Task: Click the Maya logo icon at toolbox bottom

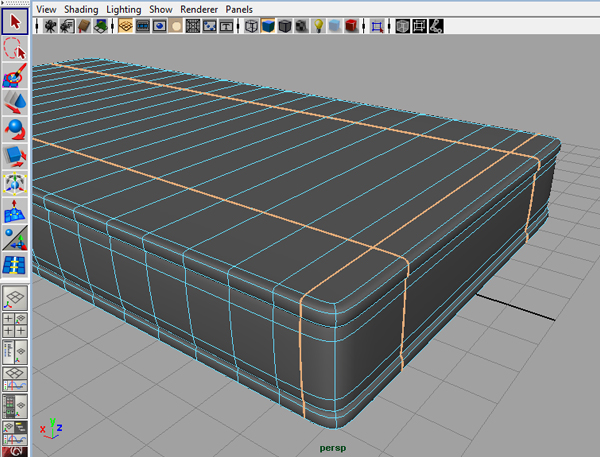Action: [x=15, y=452]
